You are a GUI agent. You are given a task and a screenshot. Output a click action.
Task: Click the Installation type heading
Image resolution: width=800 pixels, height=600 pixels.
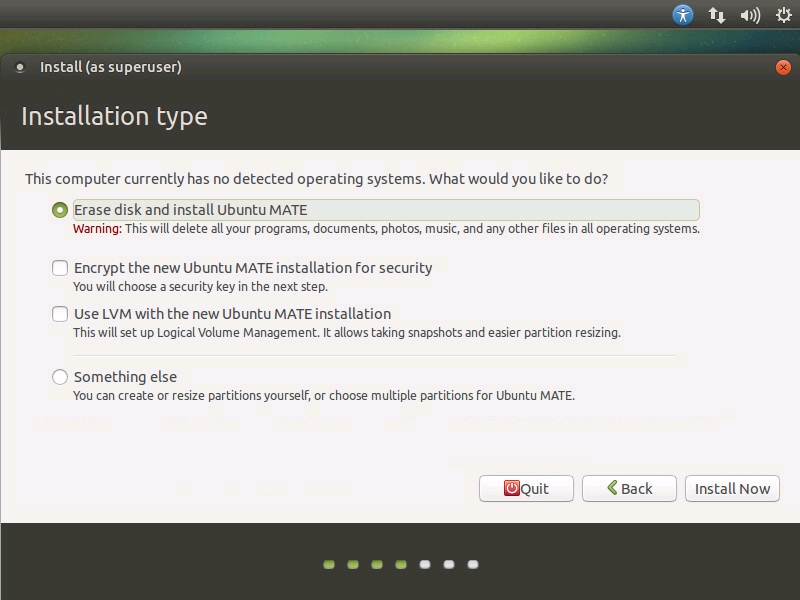pyautogui.click(x=114, y=116)
